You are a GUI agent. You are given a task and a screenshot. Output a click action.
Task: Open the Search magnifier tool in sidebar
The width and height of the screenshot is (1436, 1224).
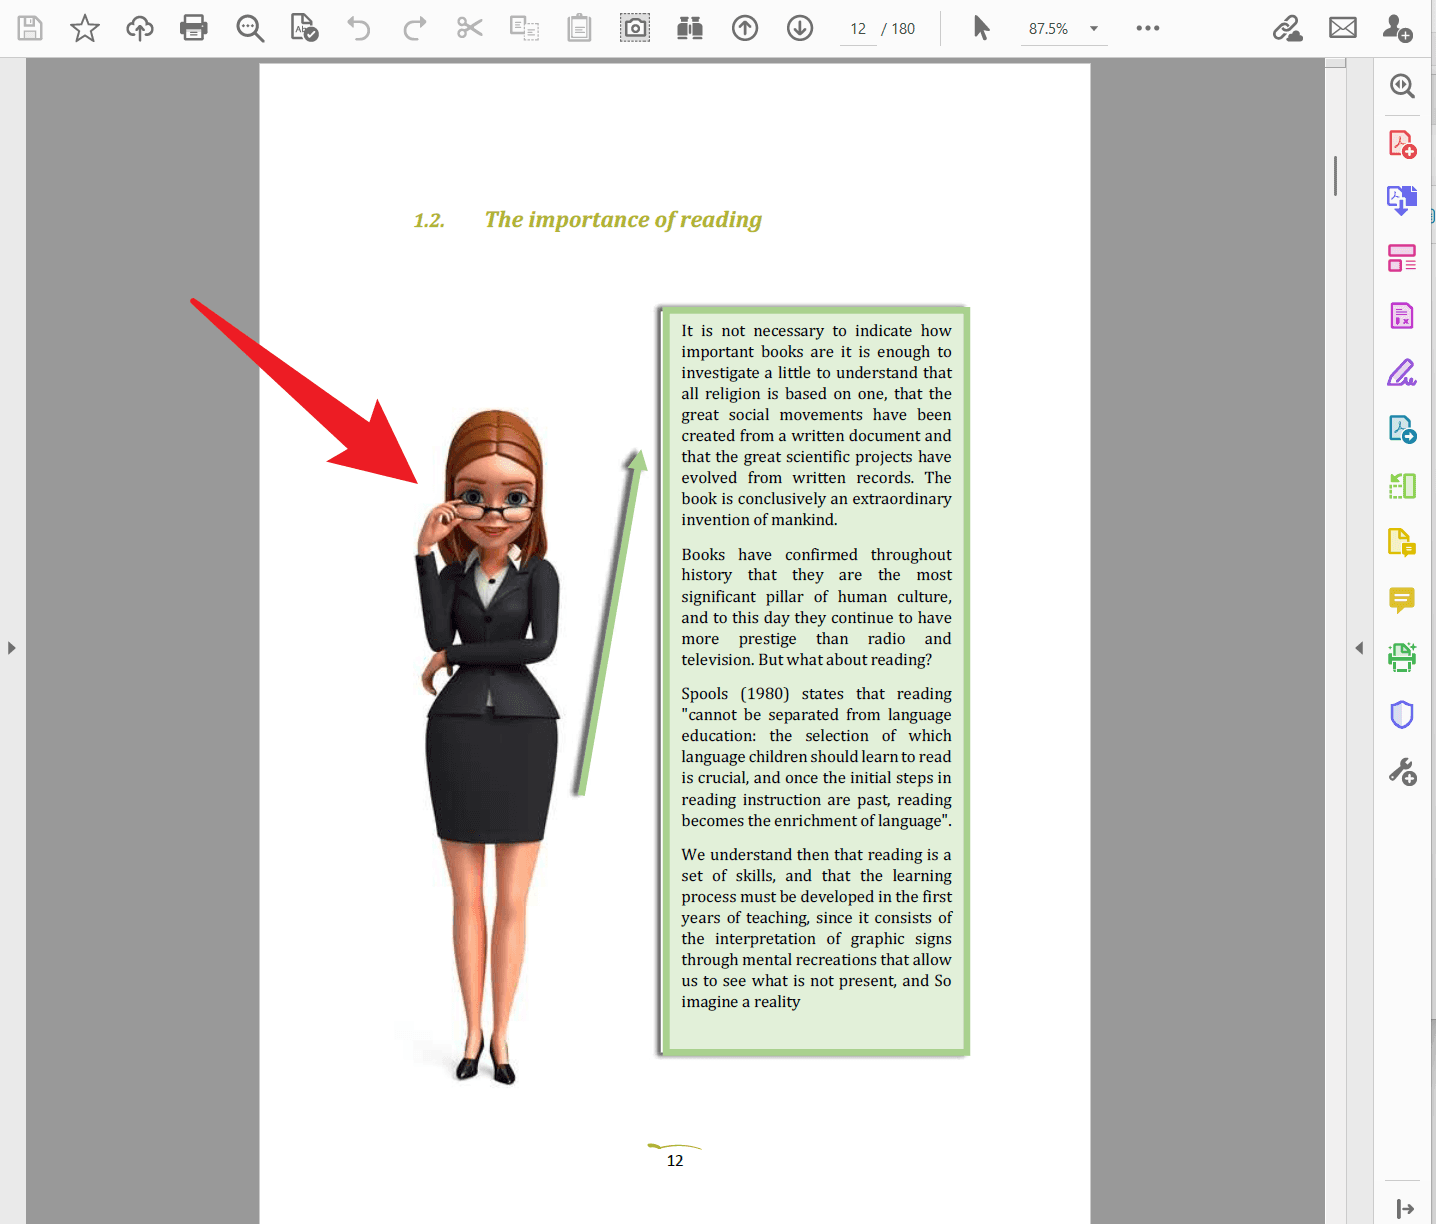coord(1402,86)
